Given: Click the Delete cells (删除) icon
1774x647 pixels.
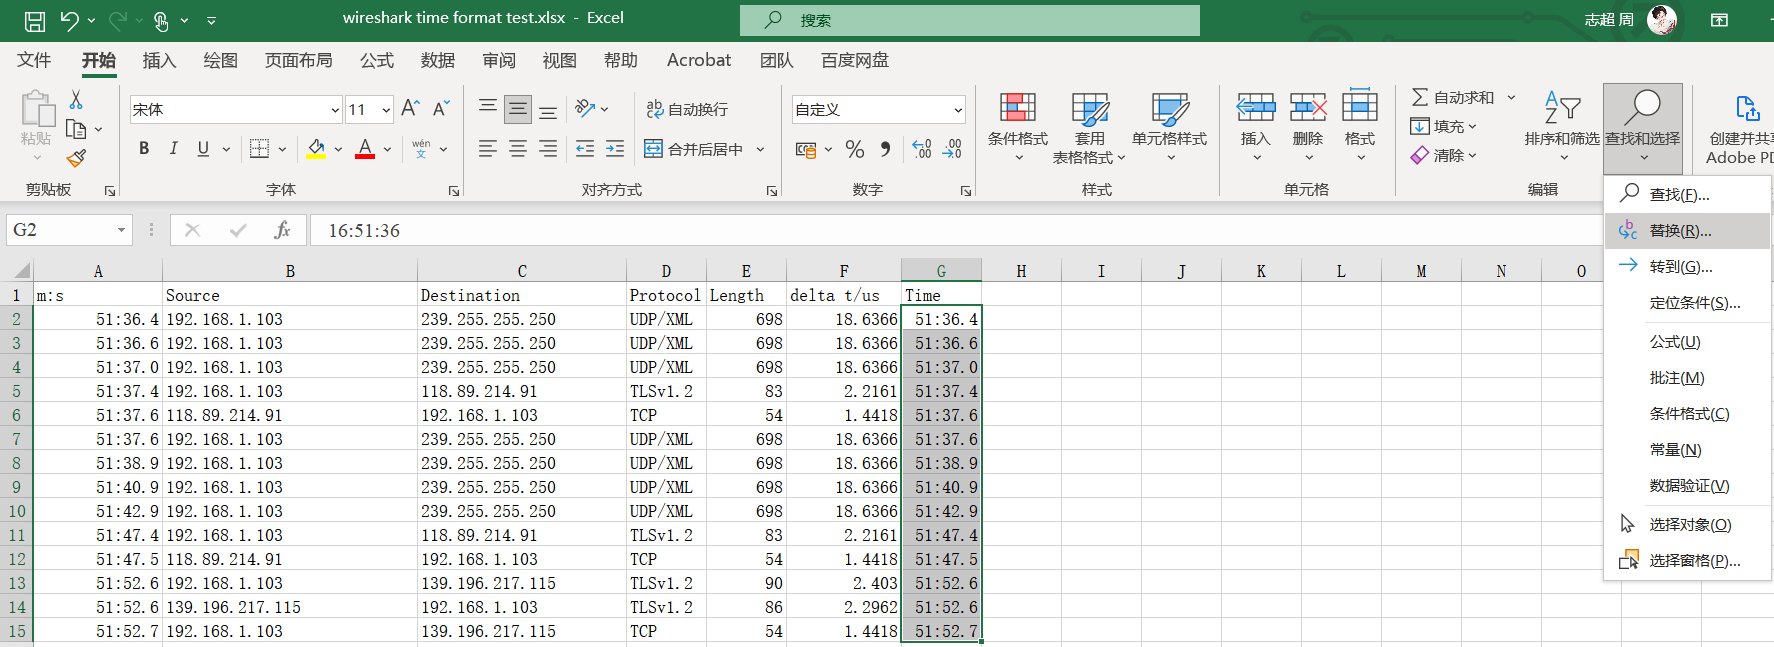Looking at the screenshot, I should point(1308,107).
